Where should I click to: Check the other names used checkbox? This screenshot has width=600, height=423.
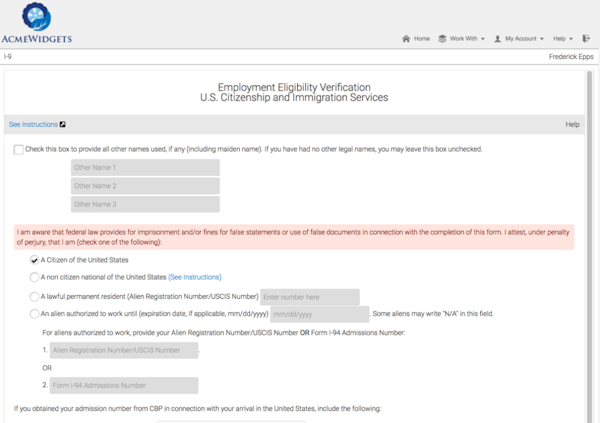coord(19,150)
